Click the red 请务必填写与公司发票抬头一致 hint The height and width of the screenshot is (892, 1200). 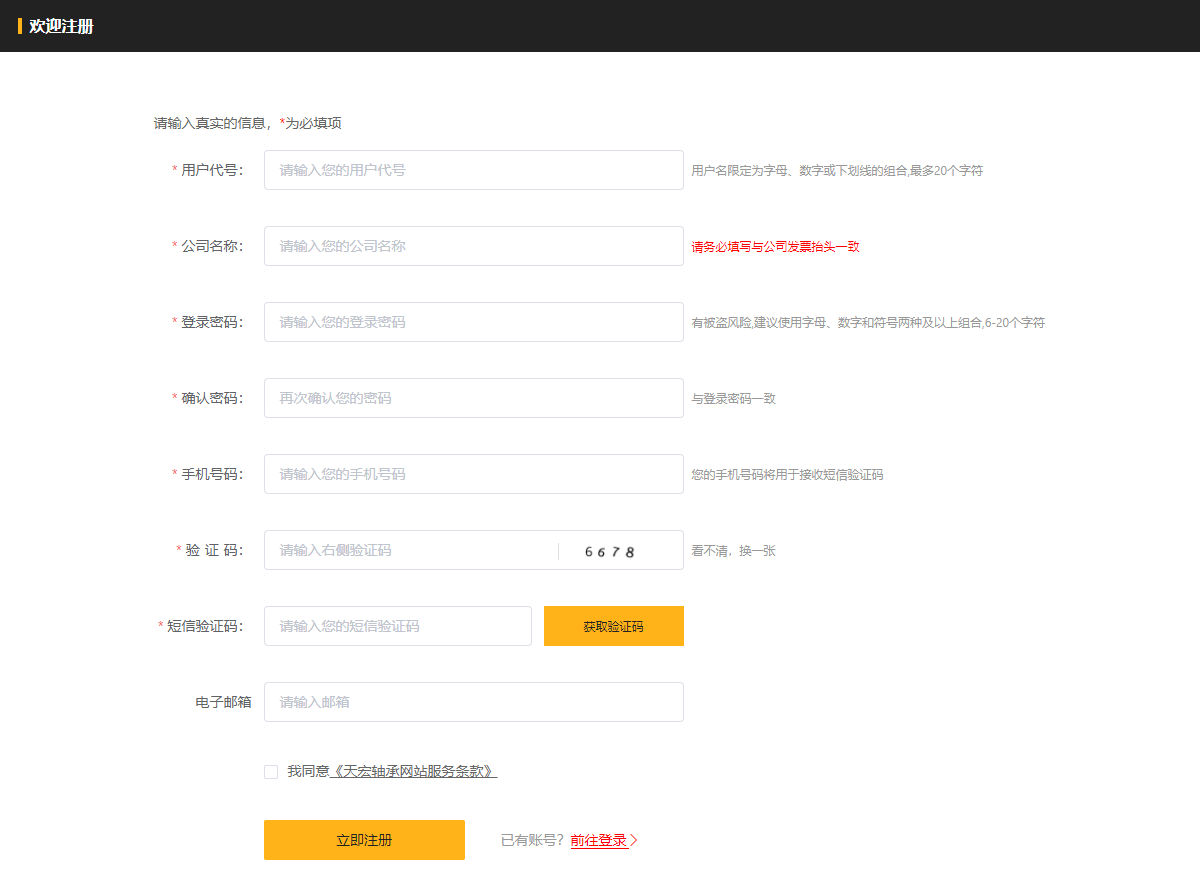click(x=775, y=247)
